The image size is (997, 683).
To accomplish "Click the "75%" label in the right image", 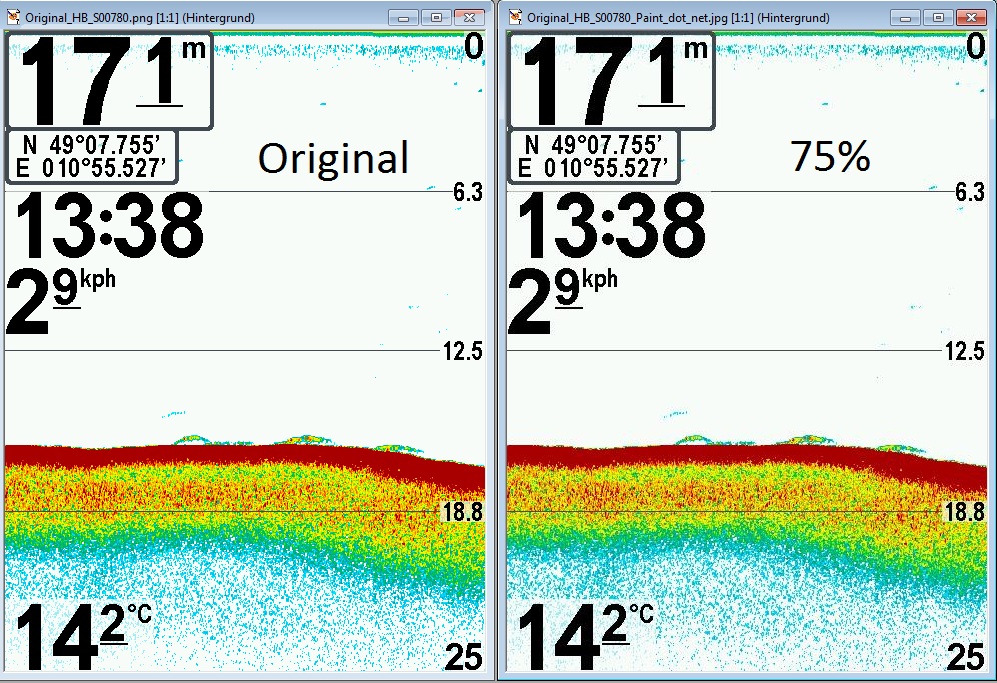I will pos(830,156).
